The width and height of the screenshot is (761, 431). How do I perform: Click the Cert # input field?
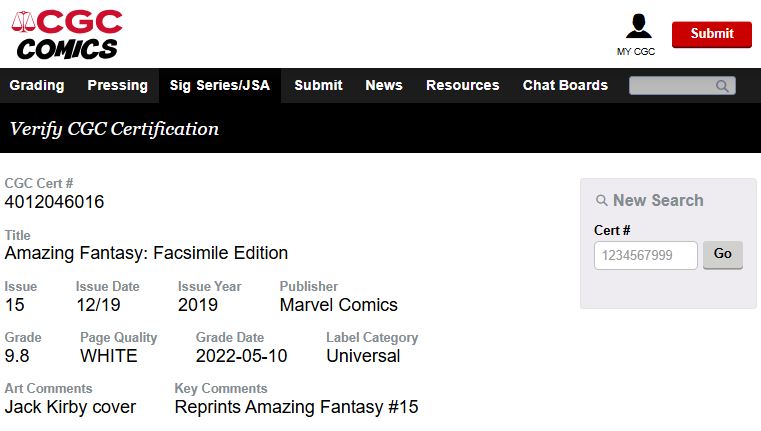pyautogui.click(x=646, y=255)
